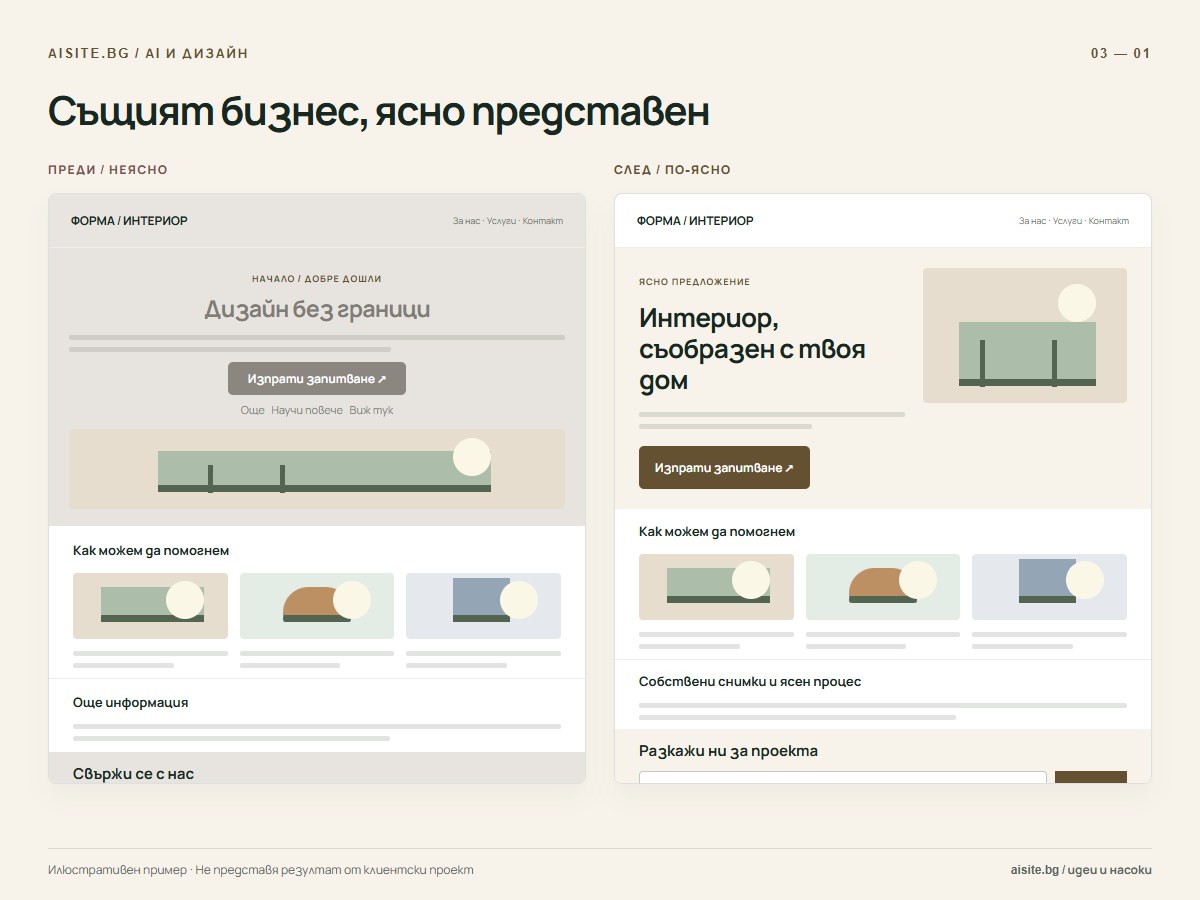The width and height of the screenshot is (1200, 900).
Task: Click the 'Разкажи ни за проекта' heading
Action: pyautogui.click(x=728, y=751)
